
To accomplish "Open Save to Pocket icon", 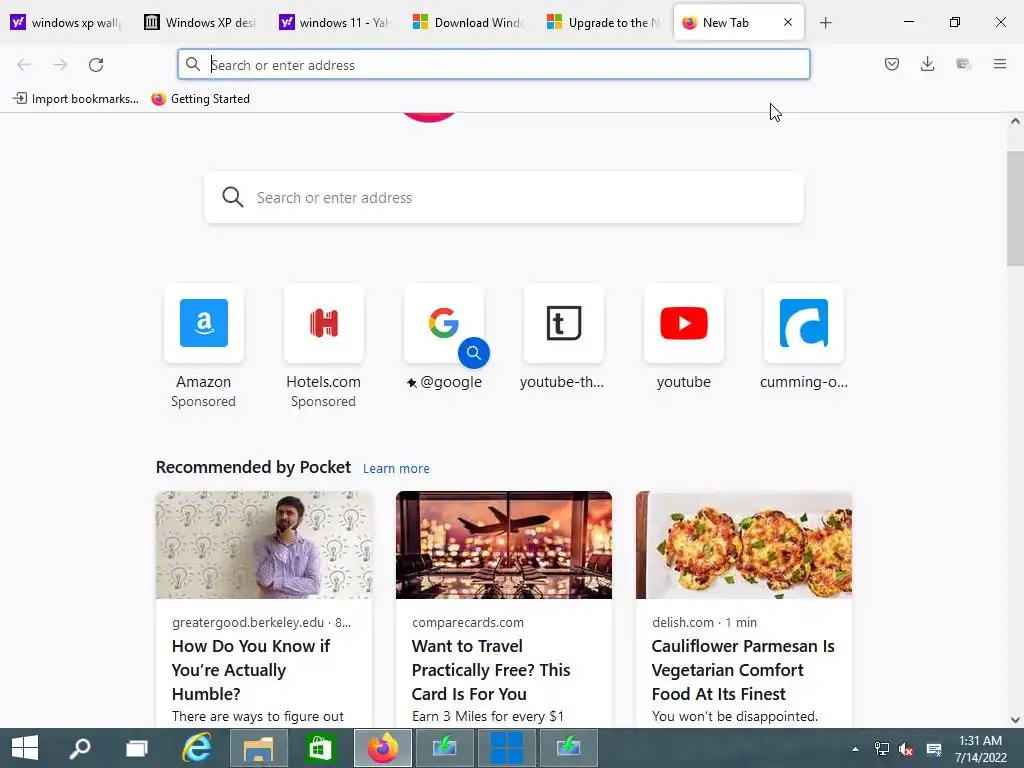I will 892,64.
